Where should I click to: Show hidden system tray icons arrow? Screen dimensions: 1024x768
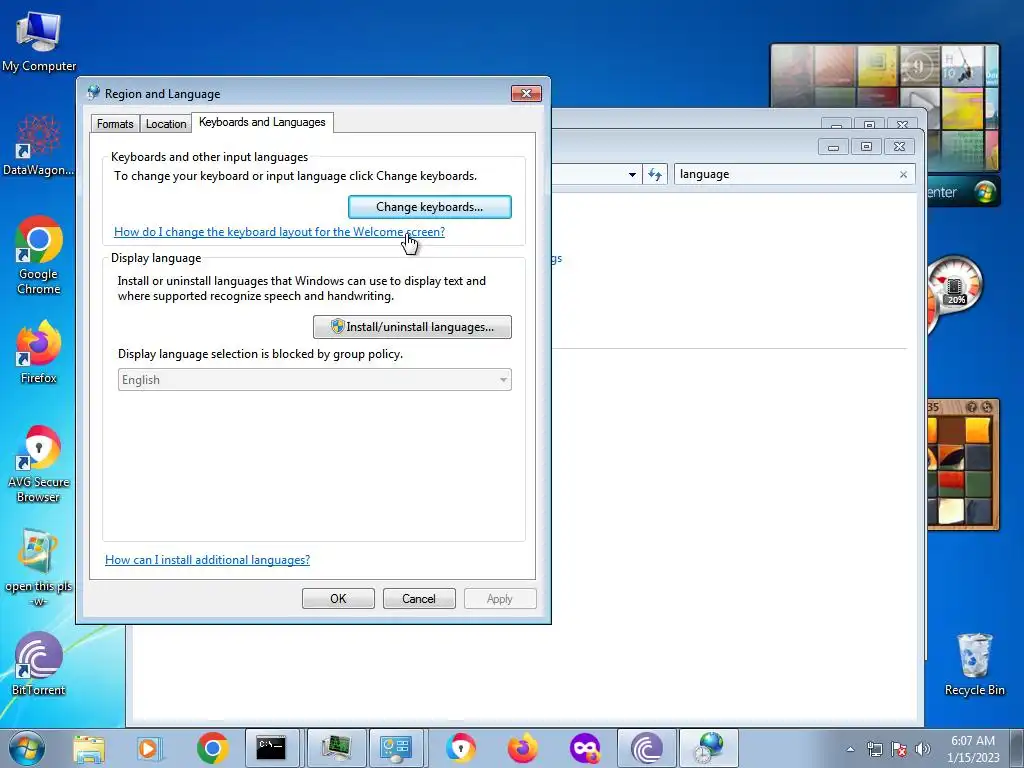pos(850,749)
